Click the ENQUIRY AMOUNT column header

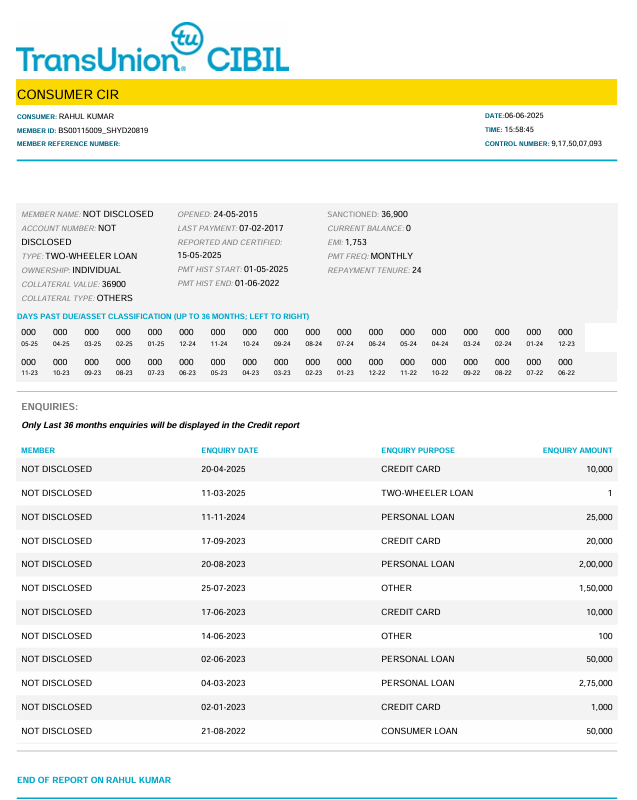(577, 450)
